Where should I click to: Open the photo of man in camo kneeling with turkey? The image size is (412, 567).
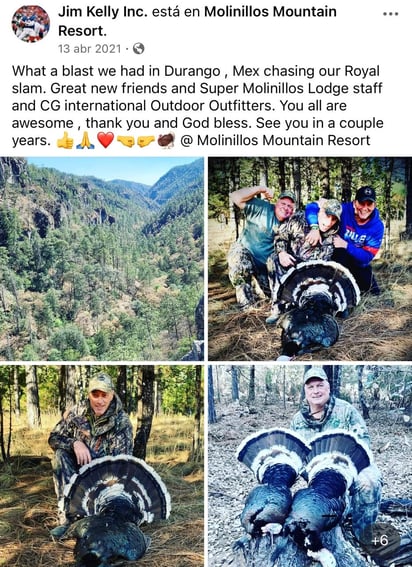click(102, 466)
